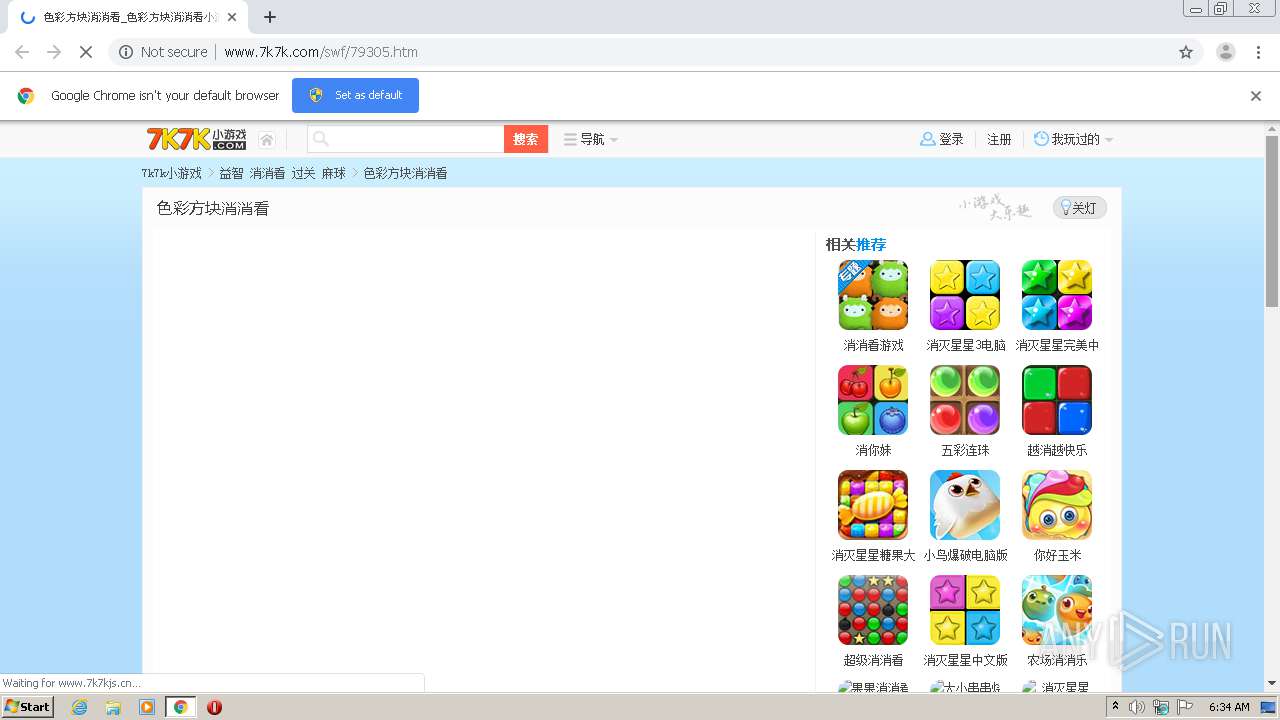The width and height of the screenshot is (1280, 720).
Task: Open the 你好玉米 game icon
Action: click(1057, 505)
